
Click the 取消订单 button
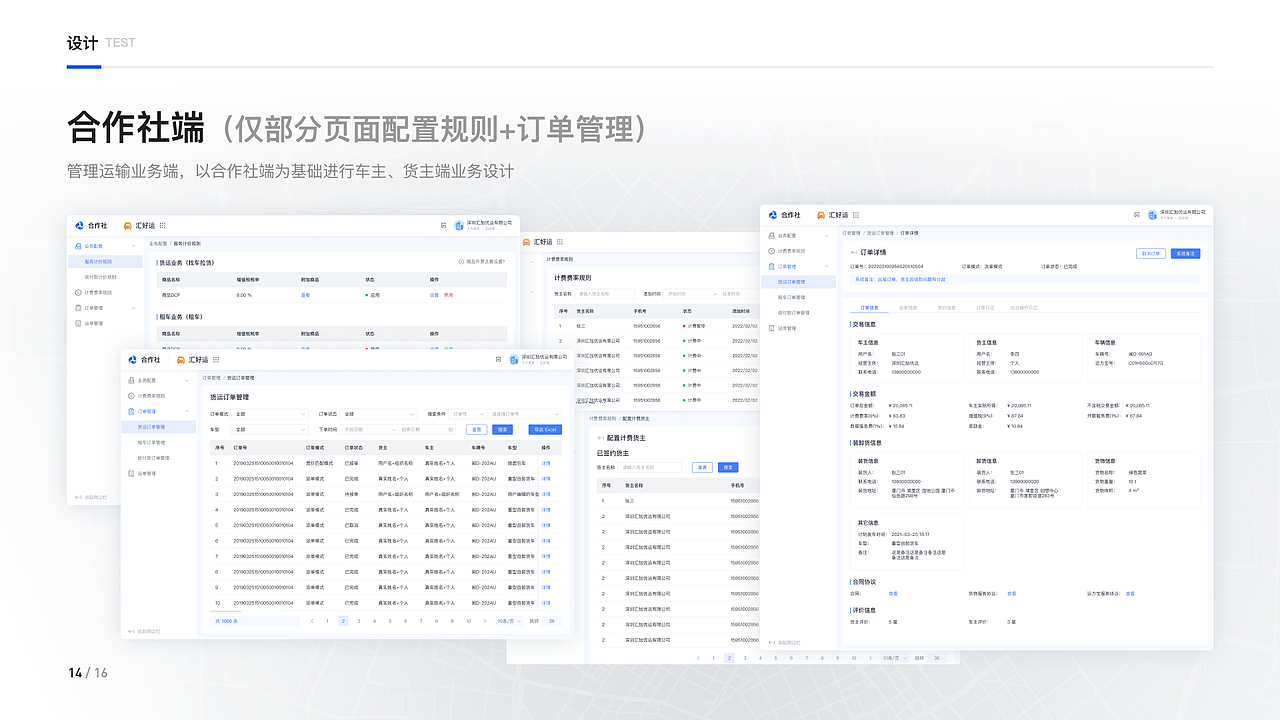(x=1151, y=254)
